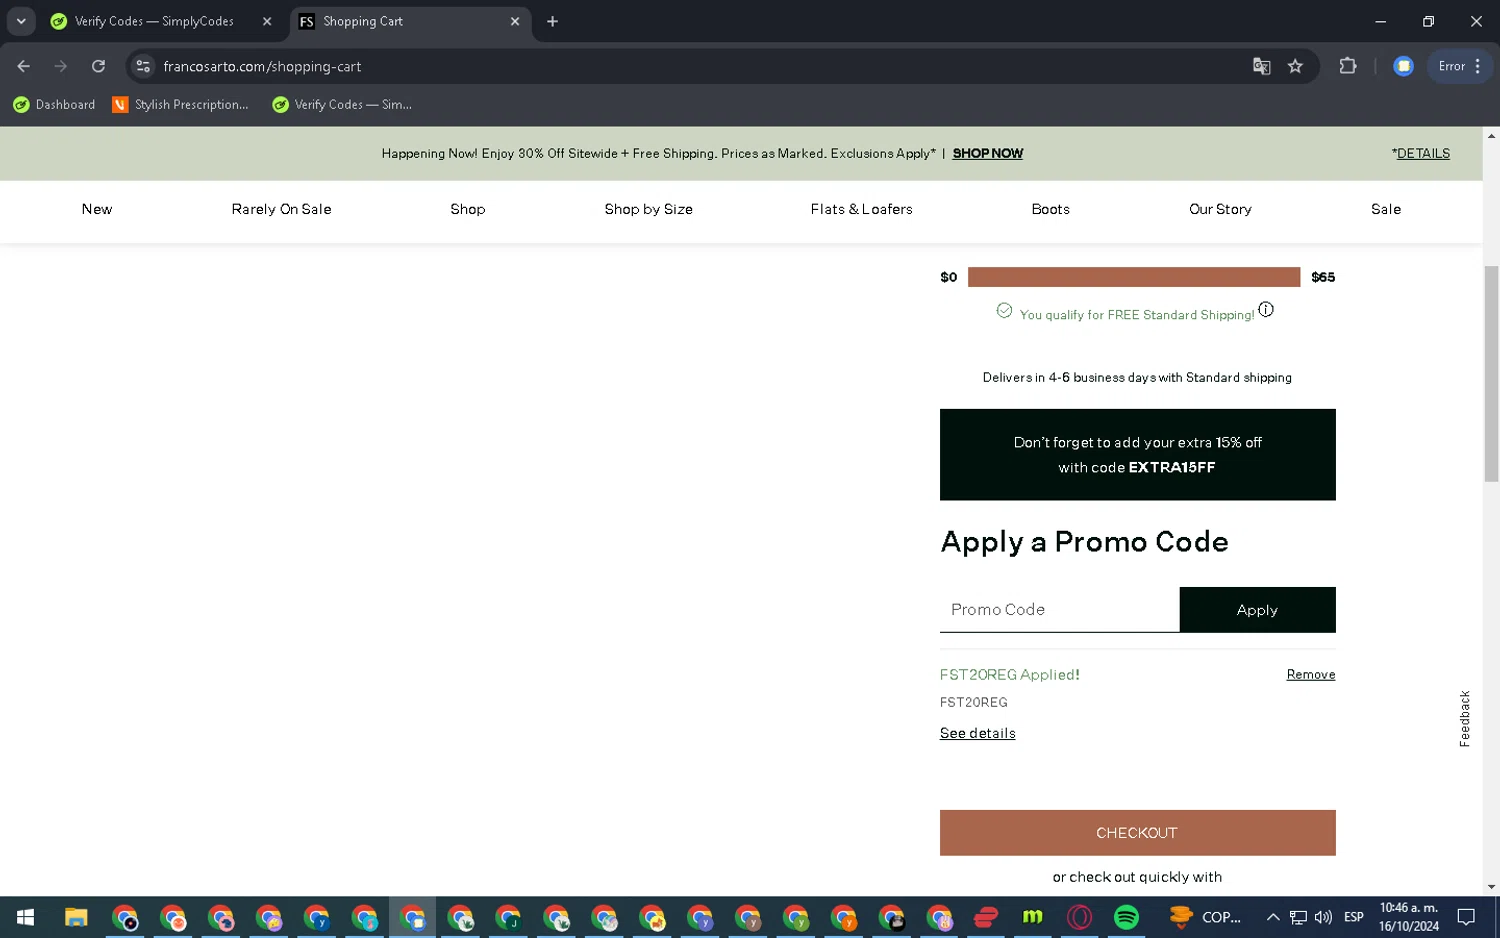The image size is (1500, 938).
Task: Switch to the Verify Codes — SimplyCodes tab
Action: [153, 21]
